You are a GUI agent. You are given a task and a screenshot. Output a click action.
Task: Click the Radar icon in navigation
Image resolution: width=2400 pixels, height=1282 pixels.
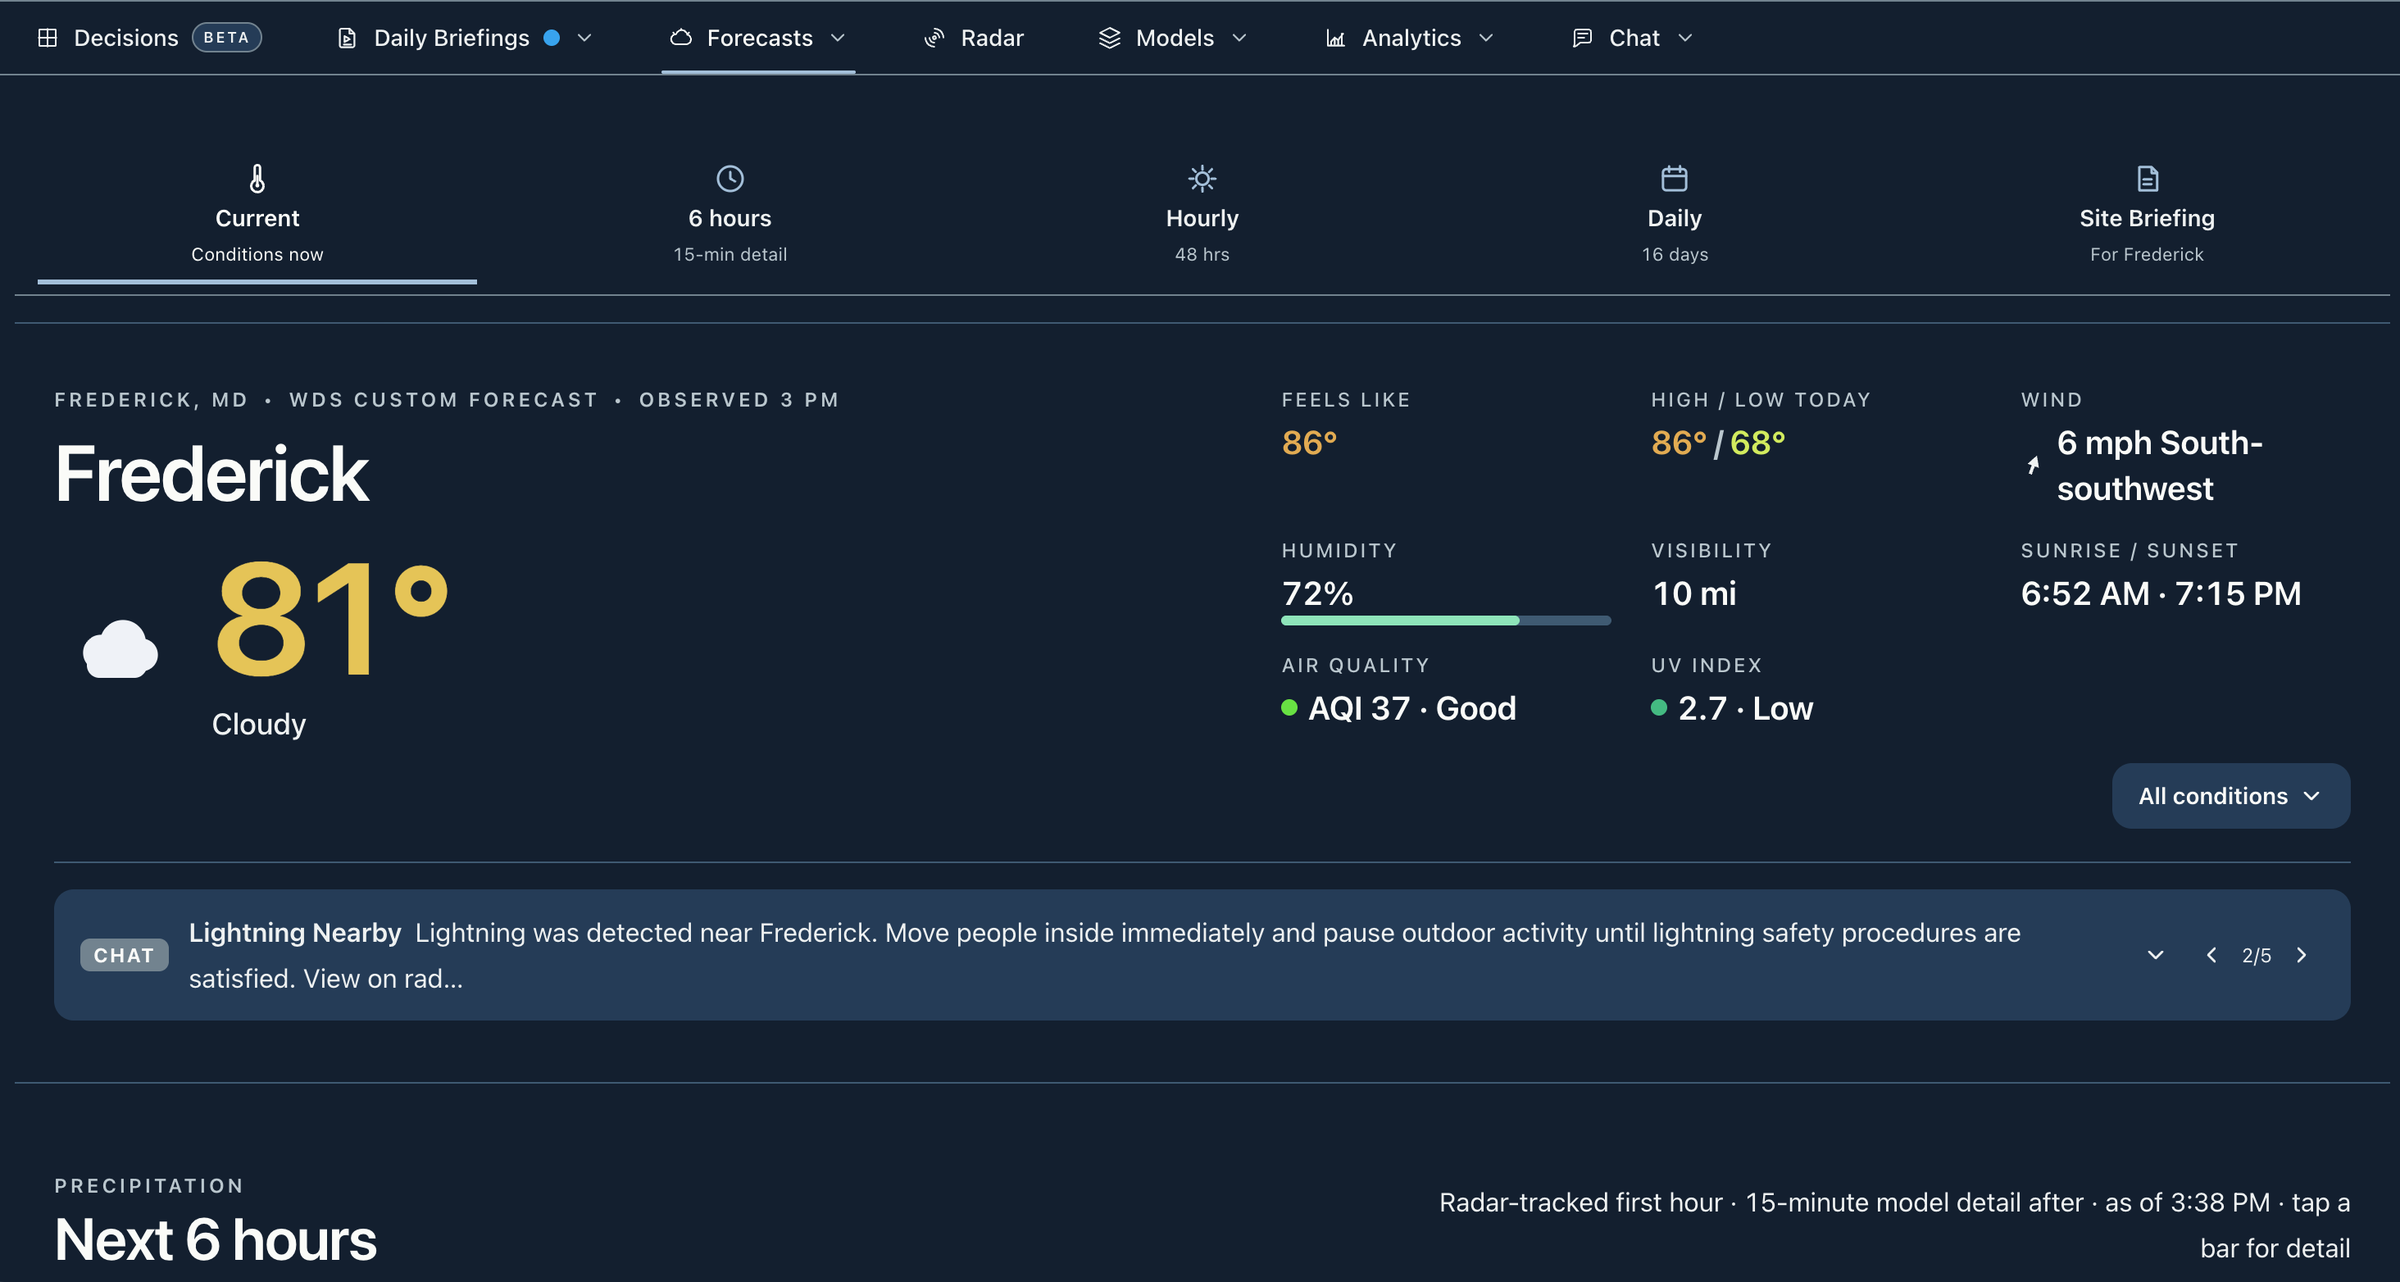(x=934, y=38)
